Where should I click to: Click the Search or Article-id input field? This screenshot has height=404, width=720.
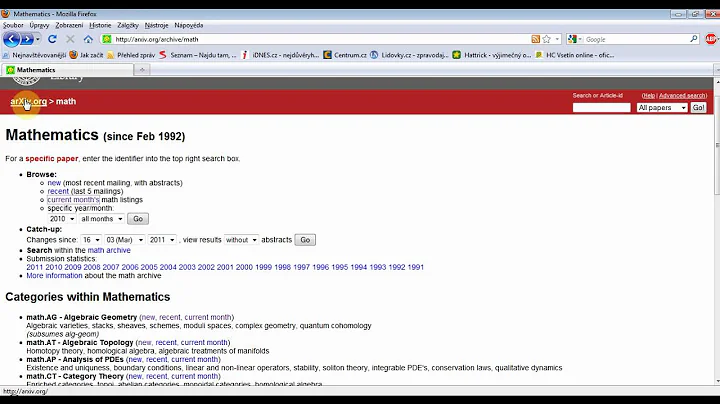602,107
